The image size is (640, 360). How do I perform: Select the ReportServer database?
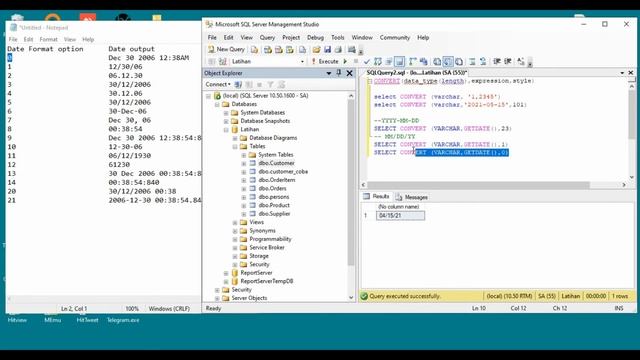pyautogui.click(x=256, y=273)
